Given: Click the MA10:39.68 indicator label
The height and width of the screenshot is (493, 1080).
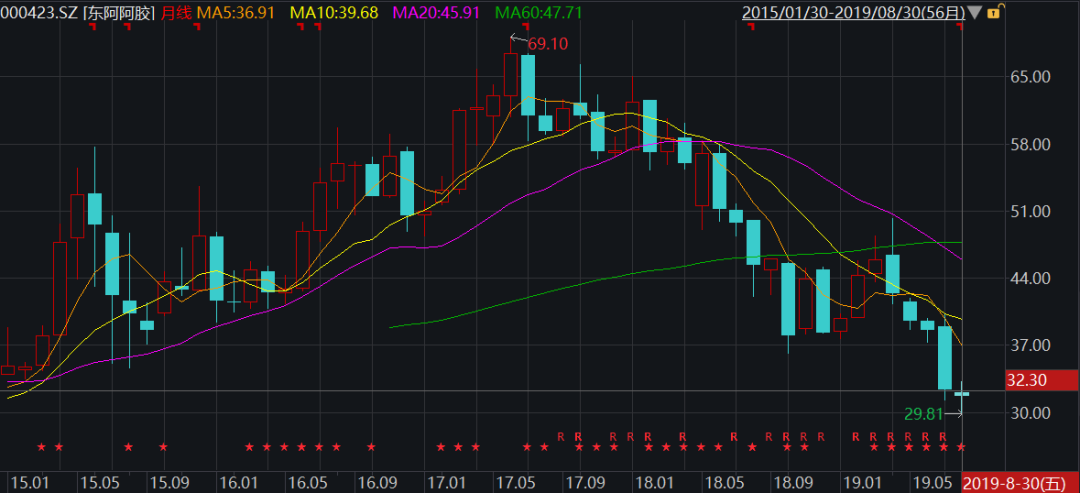Looking at the screenshot, I should [334, 13].
